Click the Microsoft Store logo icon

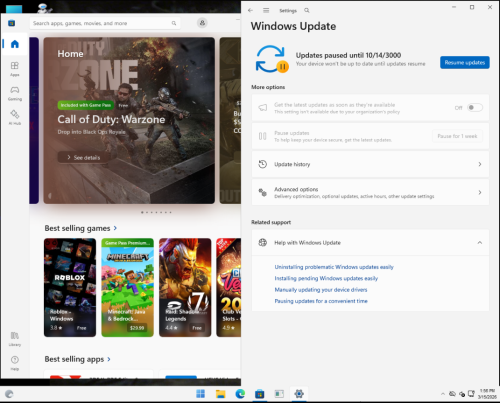pos(12,23)
